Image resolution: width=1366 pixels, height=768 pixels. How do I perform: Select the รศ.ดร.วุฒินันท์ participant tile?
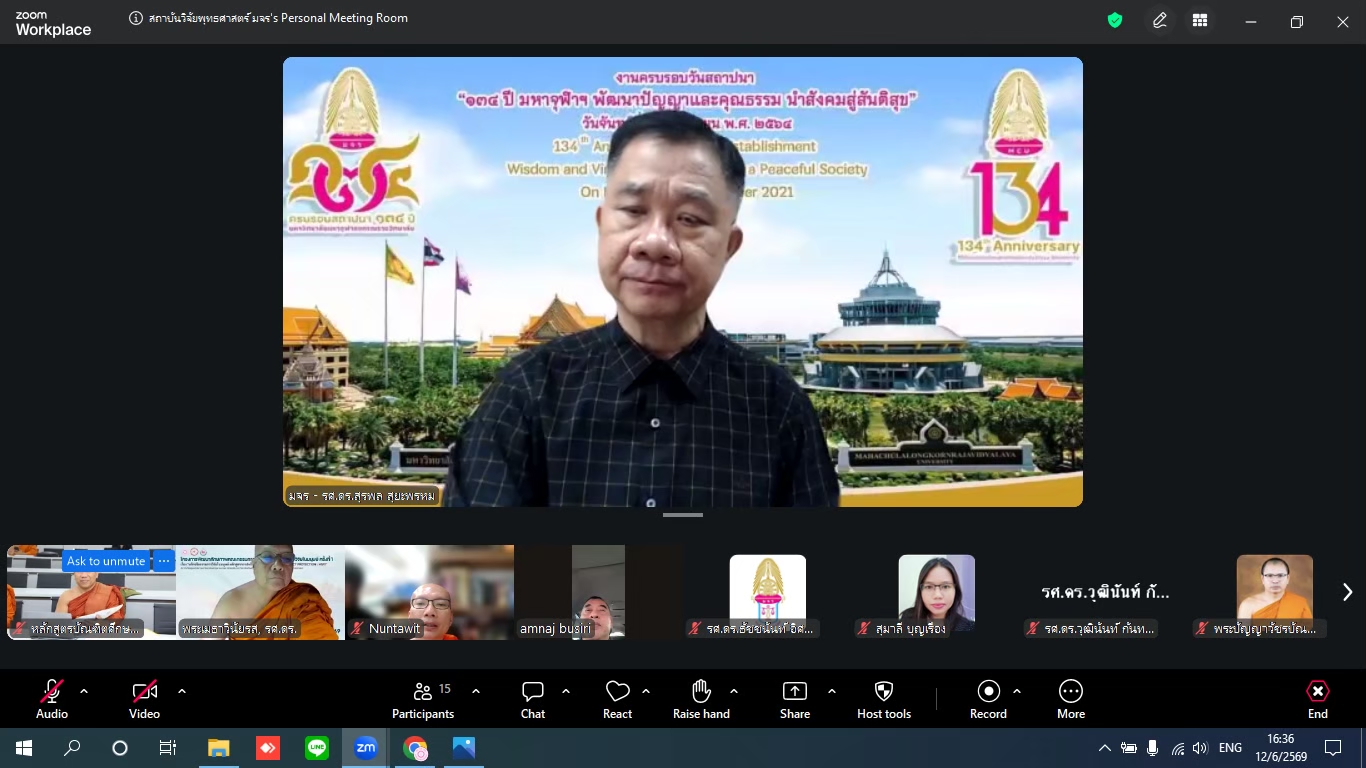(1106, 592)
